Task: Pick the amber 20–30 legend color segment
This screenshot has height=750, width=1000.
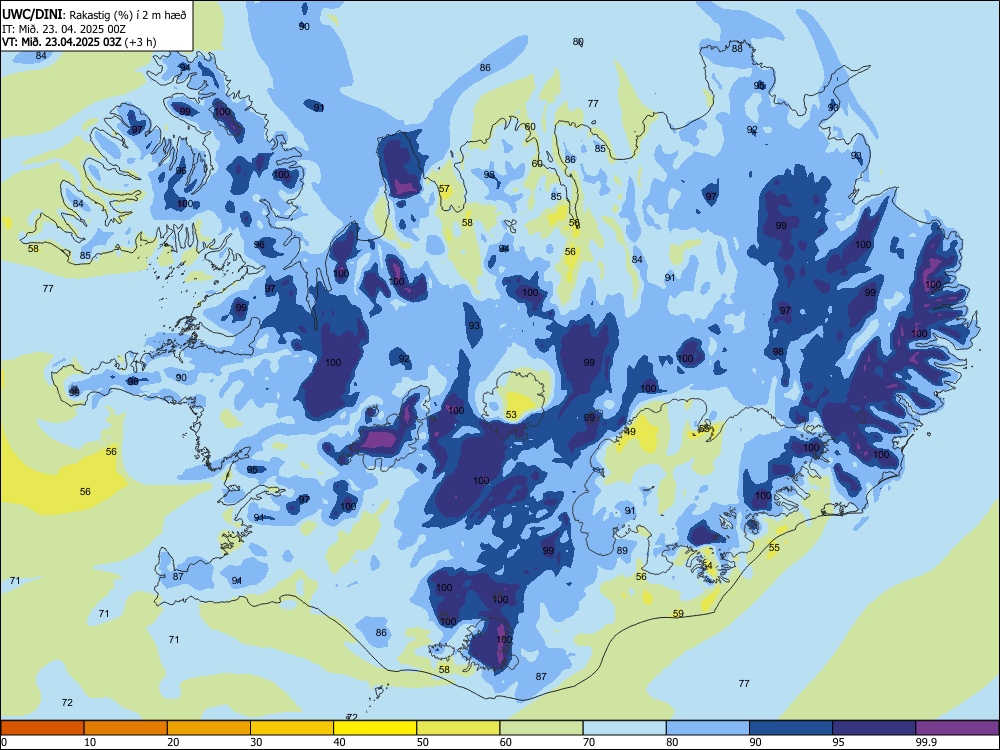Action: [x=209, y=728]
